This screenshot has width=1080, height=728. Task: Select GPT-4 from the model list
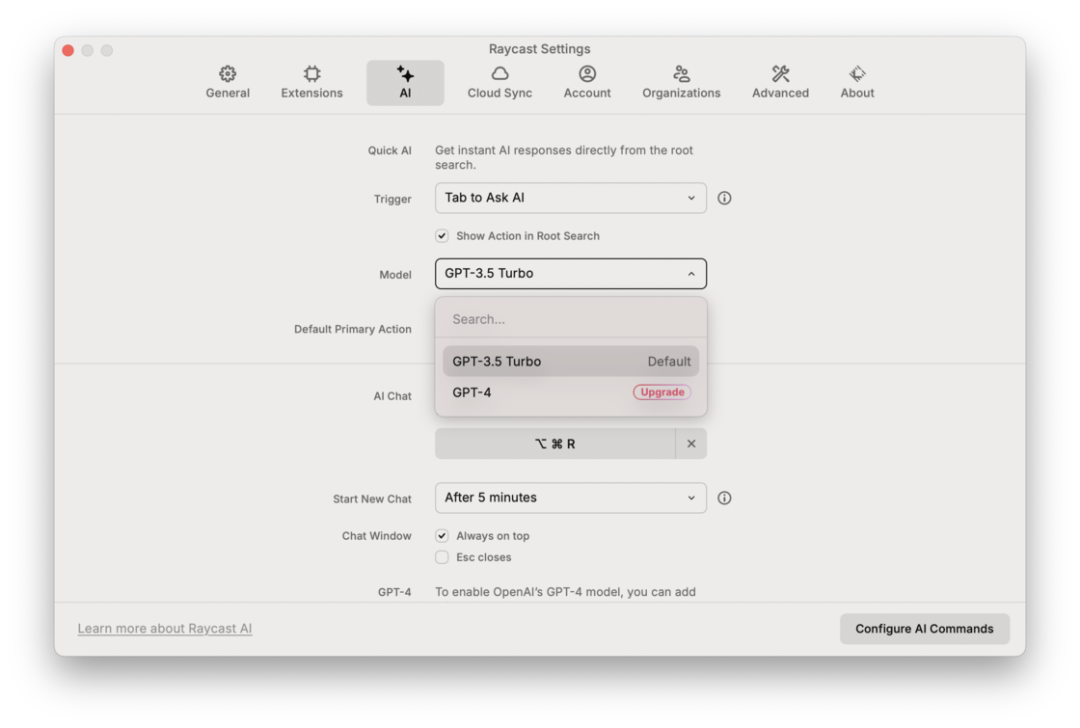570,393
